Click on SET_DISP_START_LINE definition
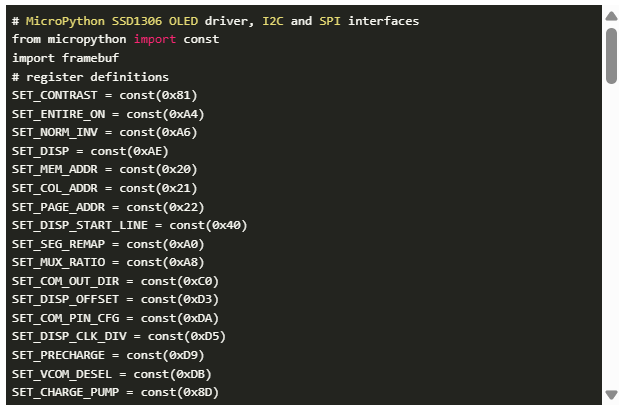Viewport: 619px width, 410px height. pyautogui.click(x=130, y=225)
